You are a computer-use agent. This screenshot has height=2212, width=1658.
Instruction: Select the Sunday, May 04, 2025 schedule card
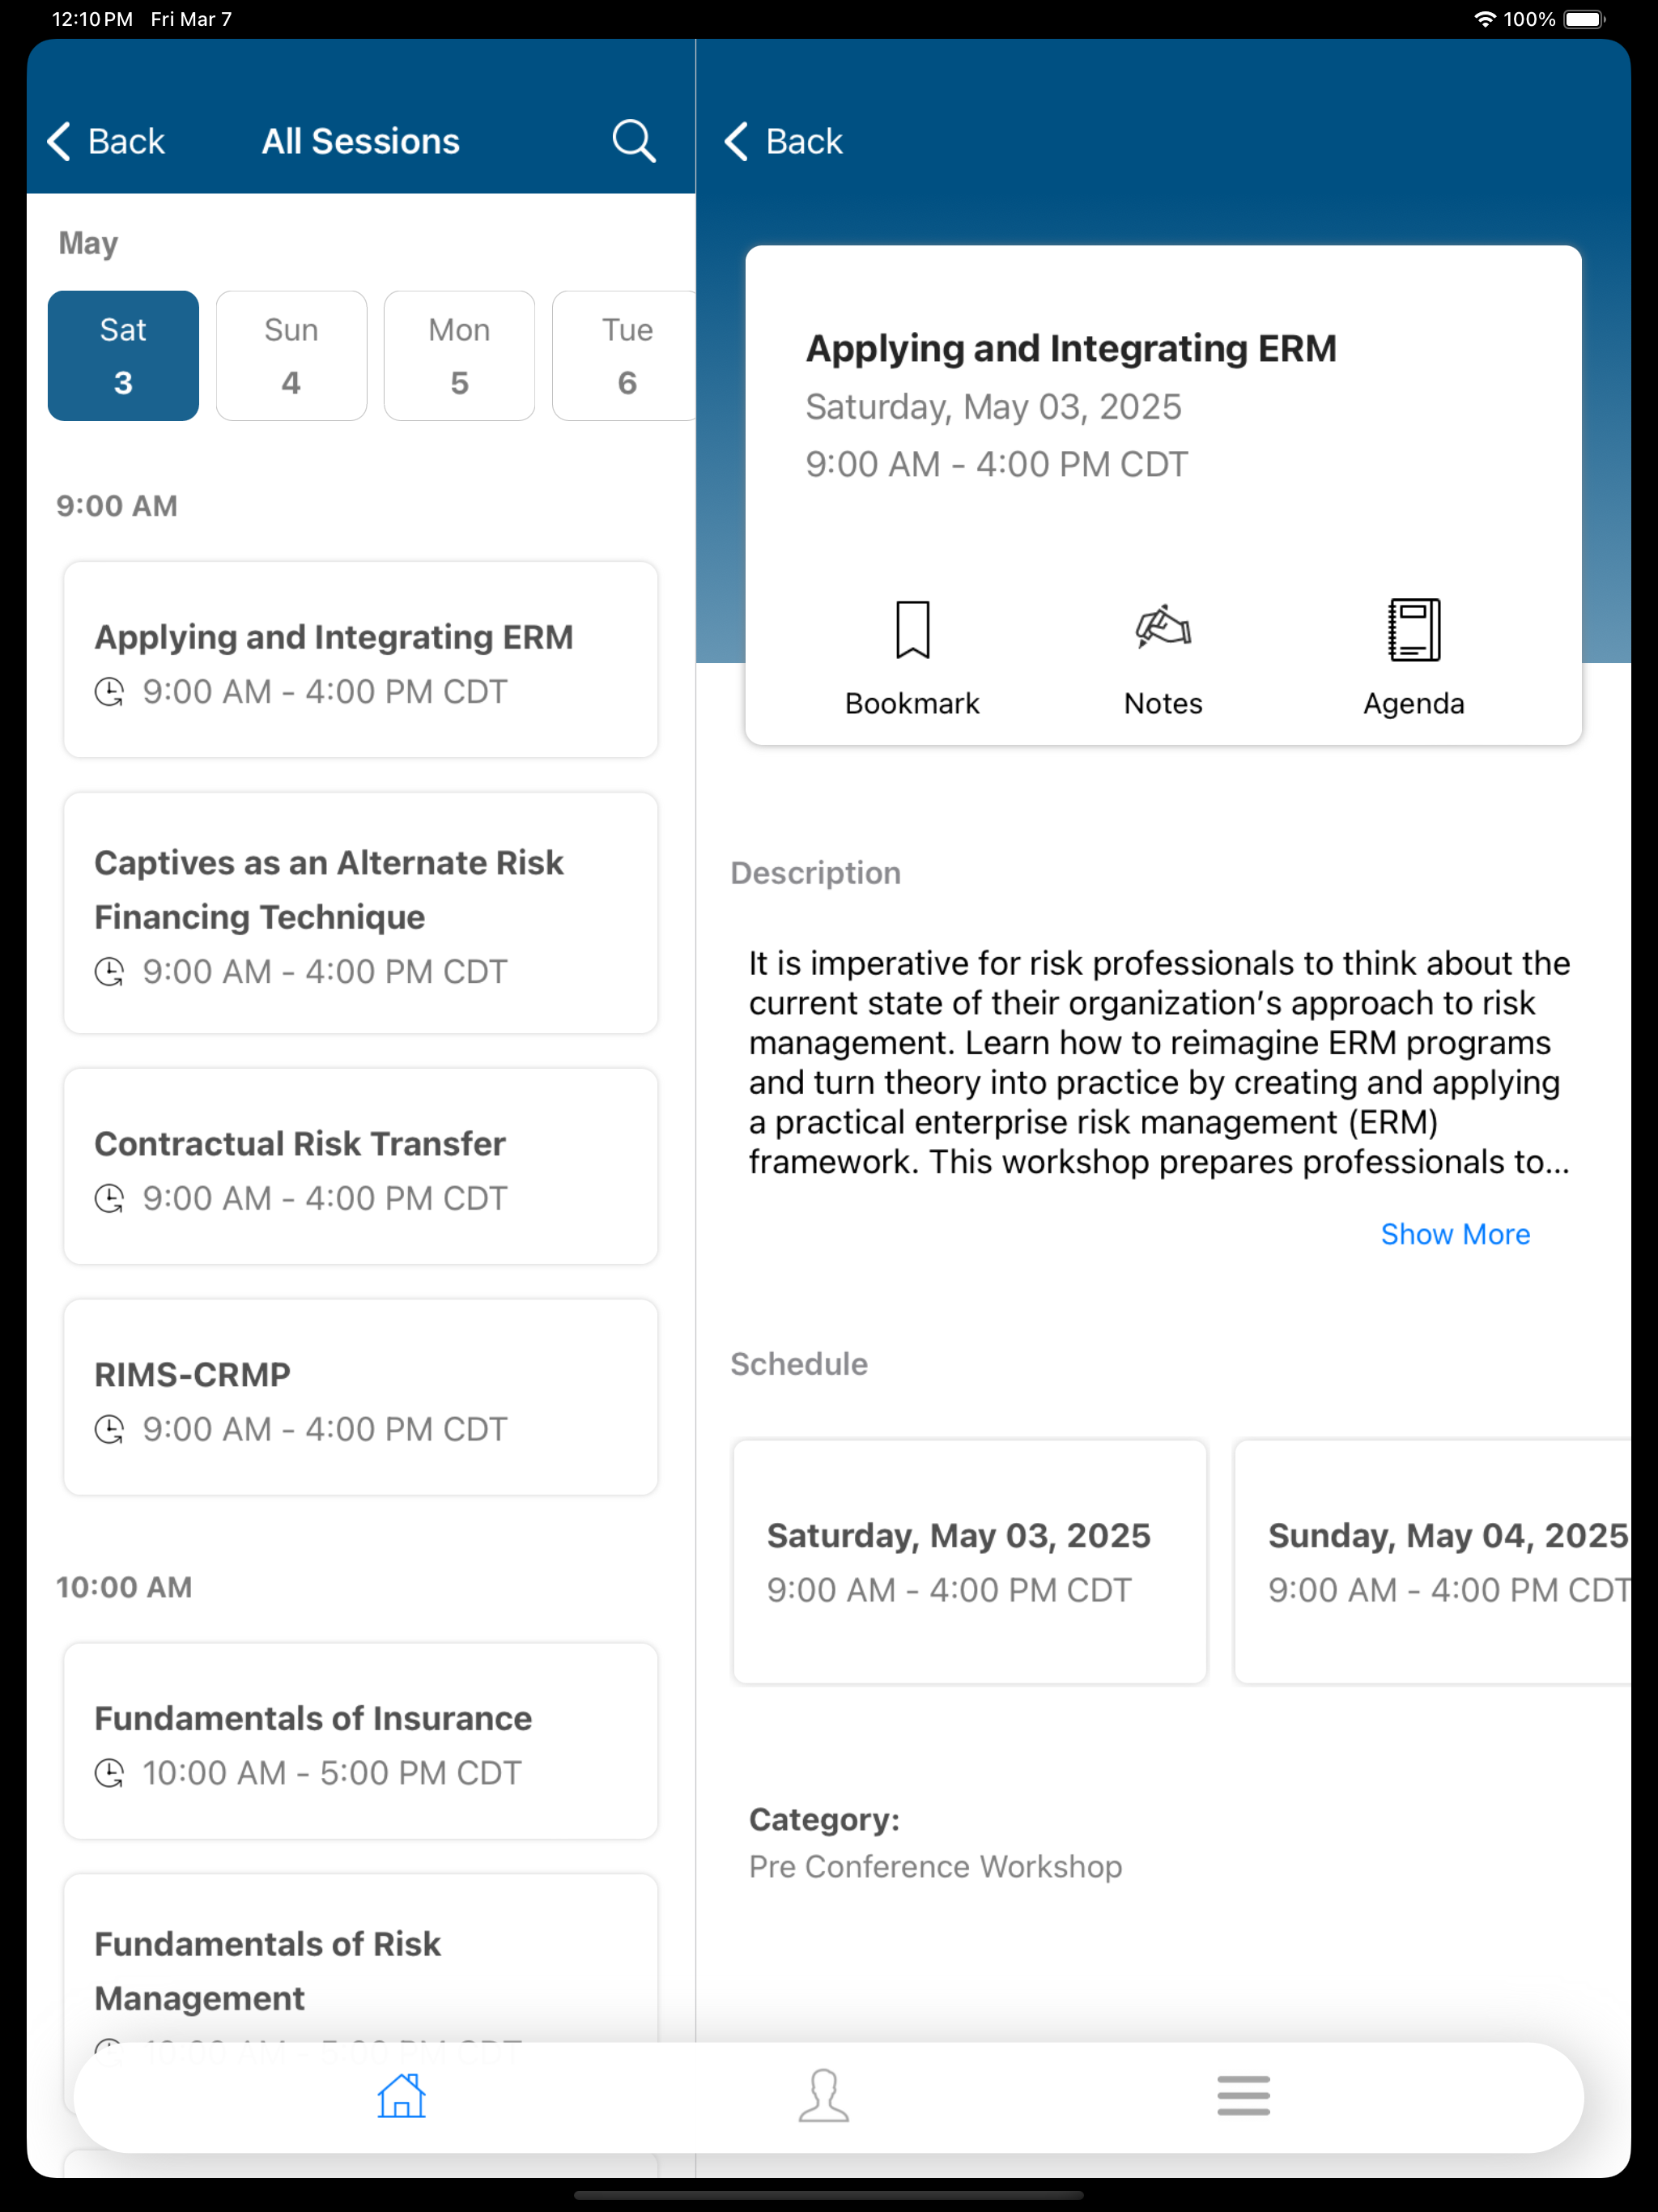pyautogui.click(x=1433, y=1562)
